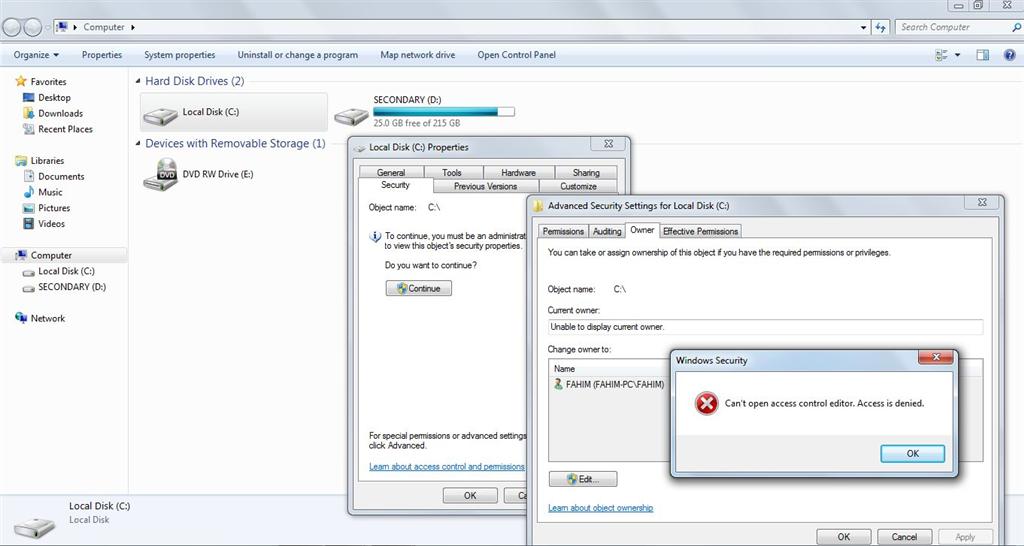Click Uninstall or change a program
Screen dimensions: 1024x546
[298, 55]
